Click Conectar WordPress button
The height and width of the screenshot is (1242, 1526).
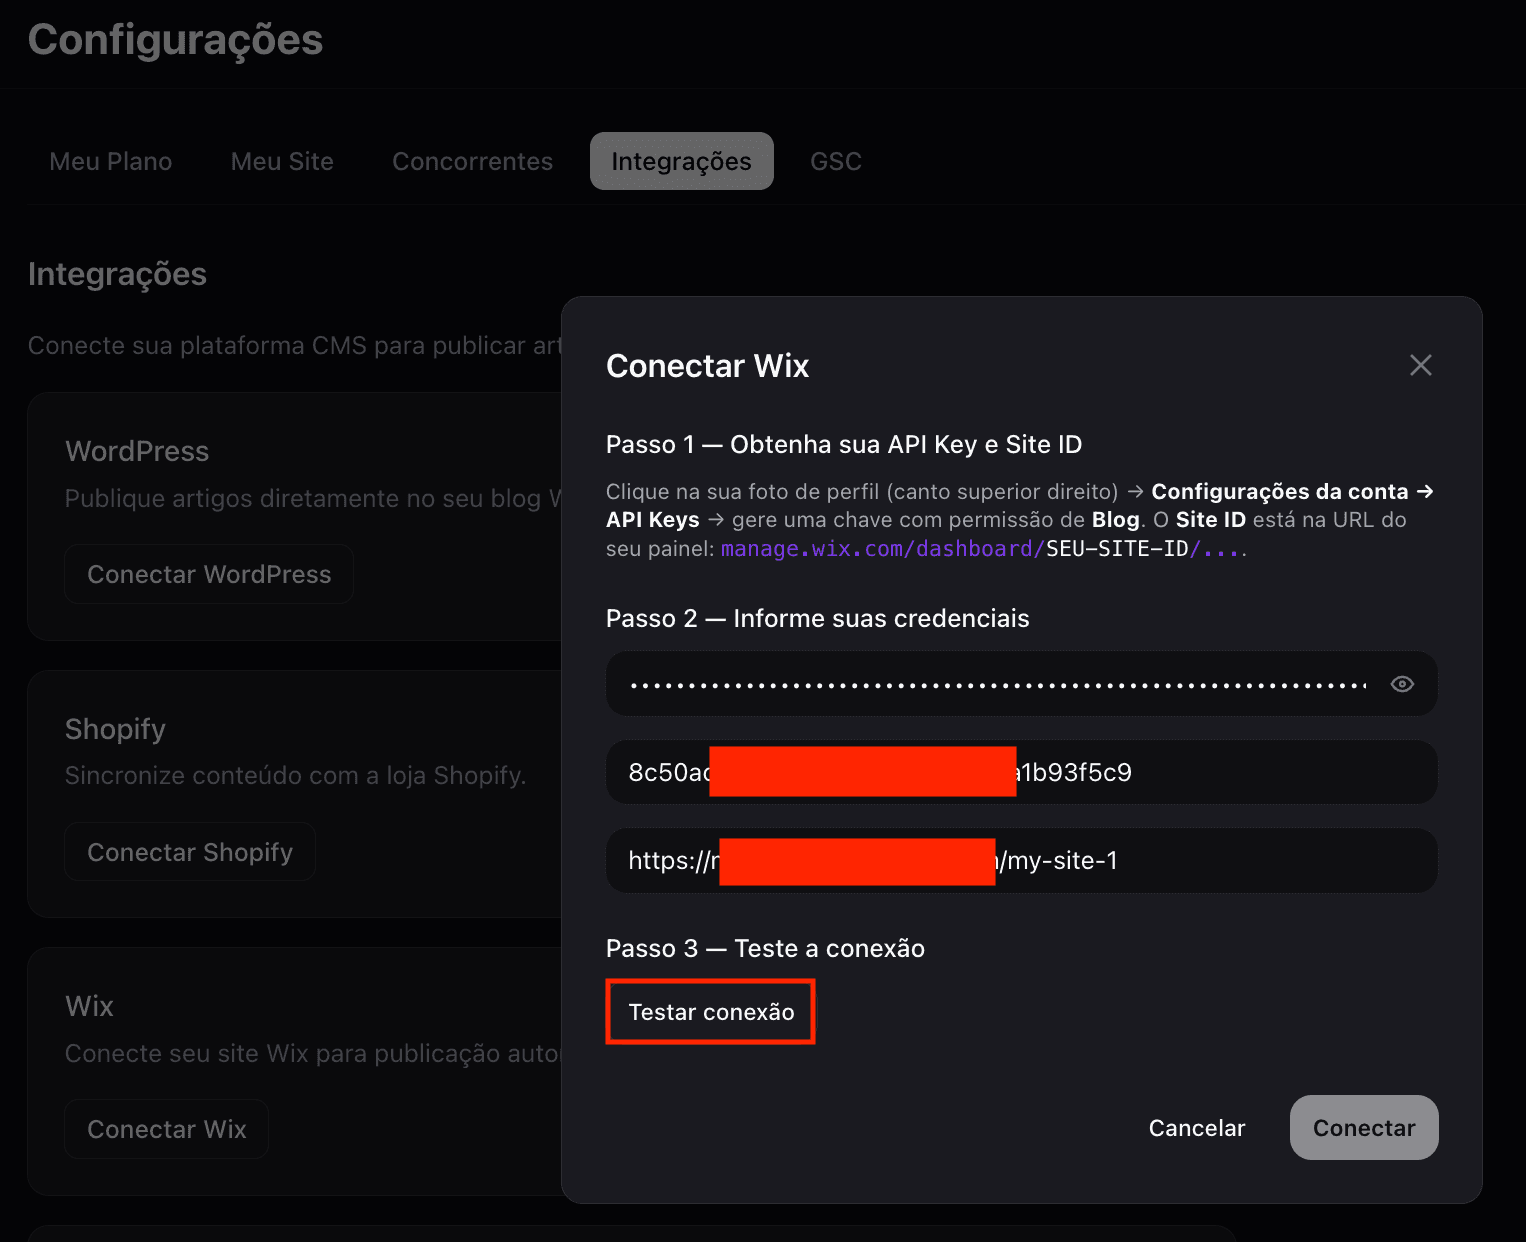click(209, 574)
